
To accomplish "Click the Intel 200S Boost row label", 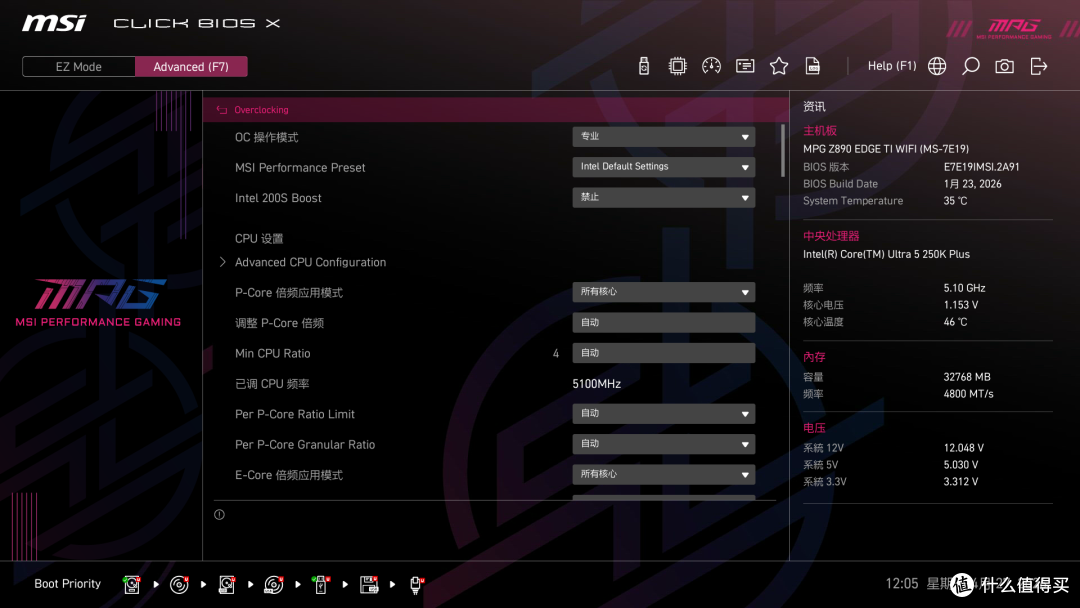I will [278, 198].
